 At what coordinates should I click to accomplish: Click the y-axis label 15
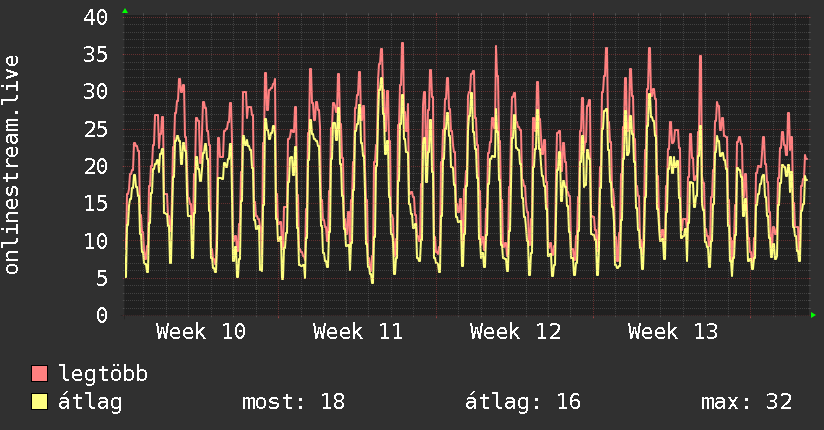96,204
